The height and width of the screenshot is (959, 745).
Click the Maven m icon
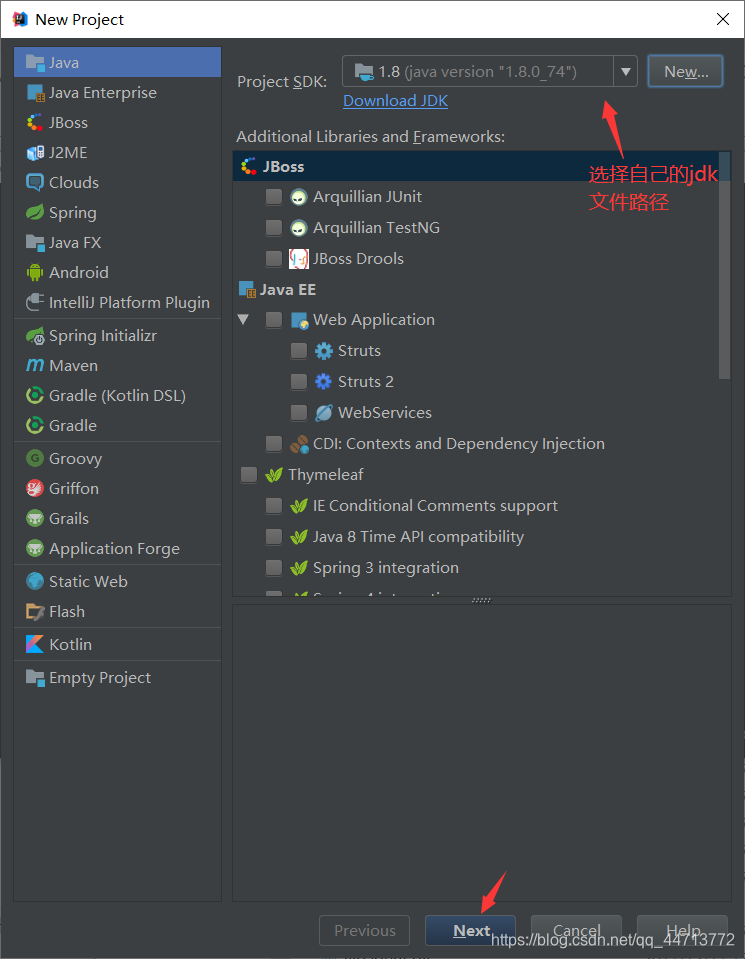(35, 365)
